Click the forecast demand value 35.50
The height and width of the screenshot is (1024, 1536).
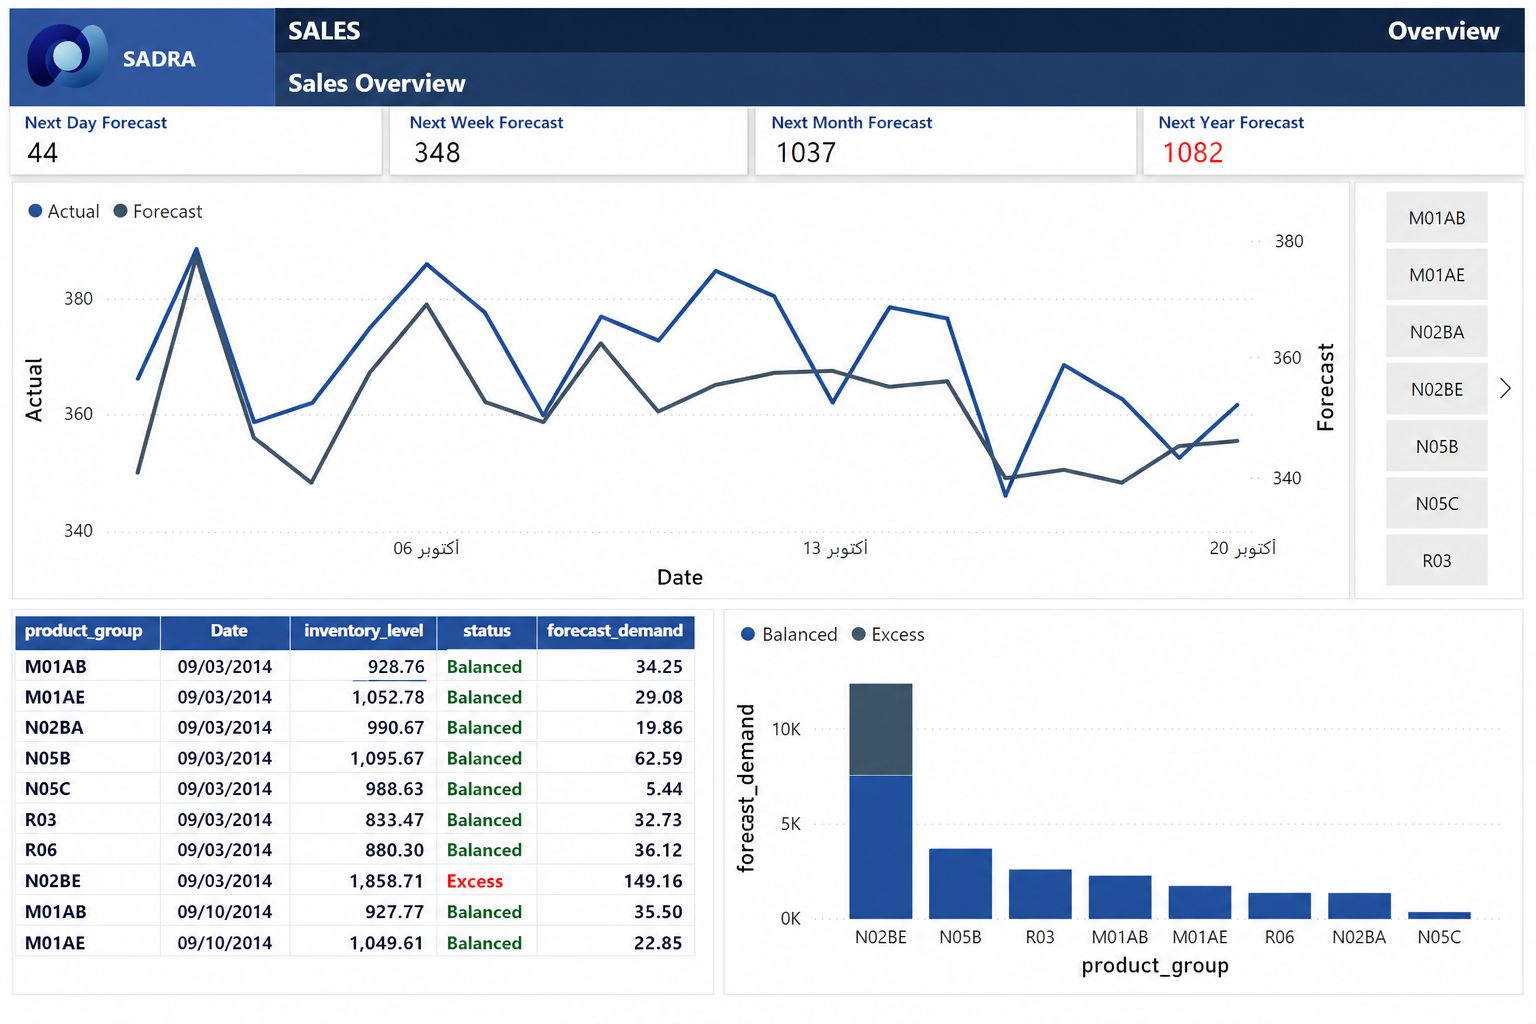pyautogui.click(x=658, y=912)
